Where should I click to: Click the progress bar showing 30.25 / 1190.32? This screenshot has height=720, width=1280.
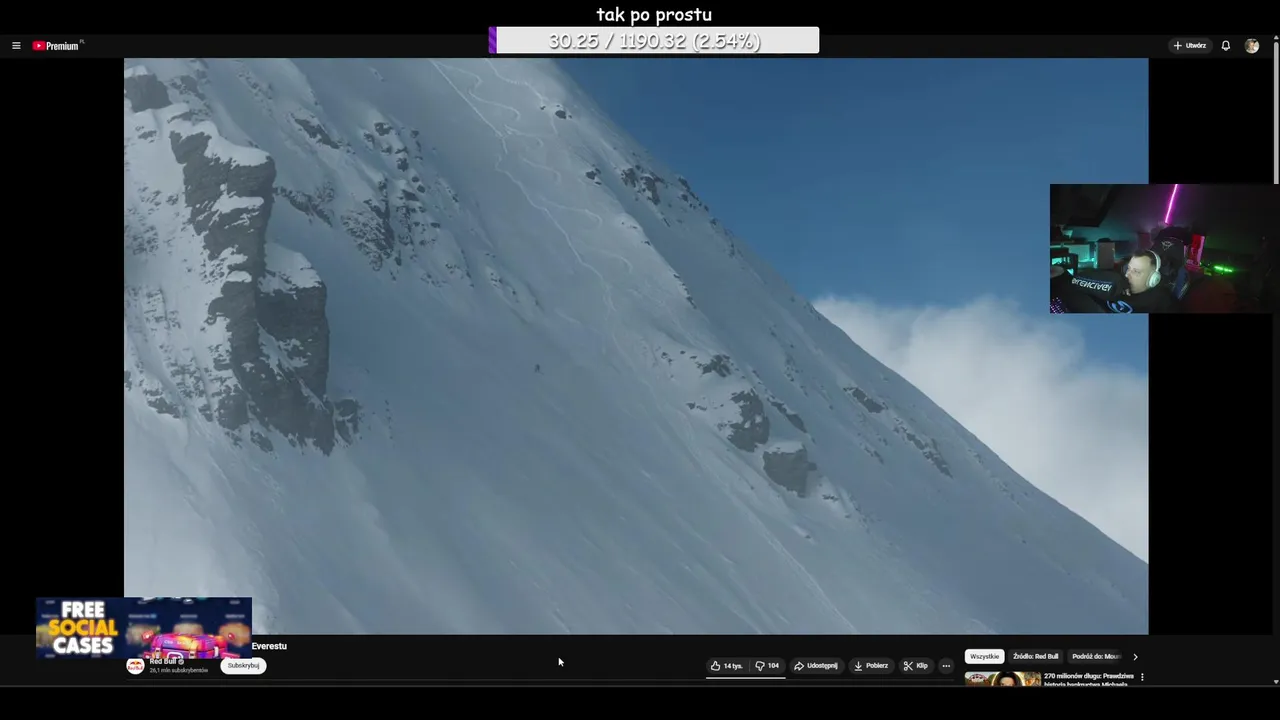click(654, 40)
